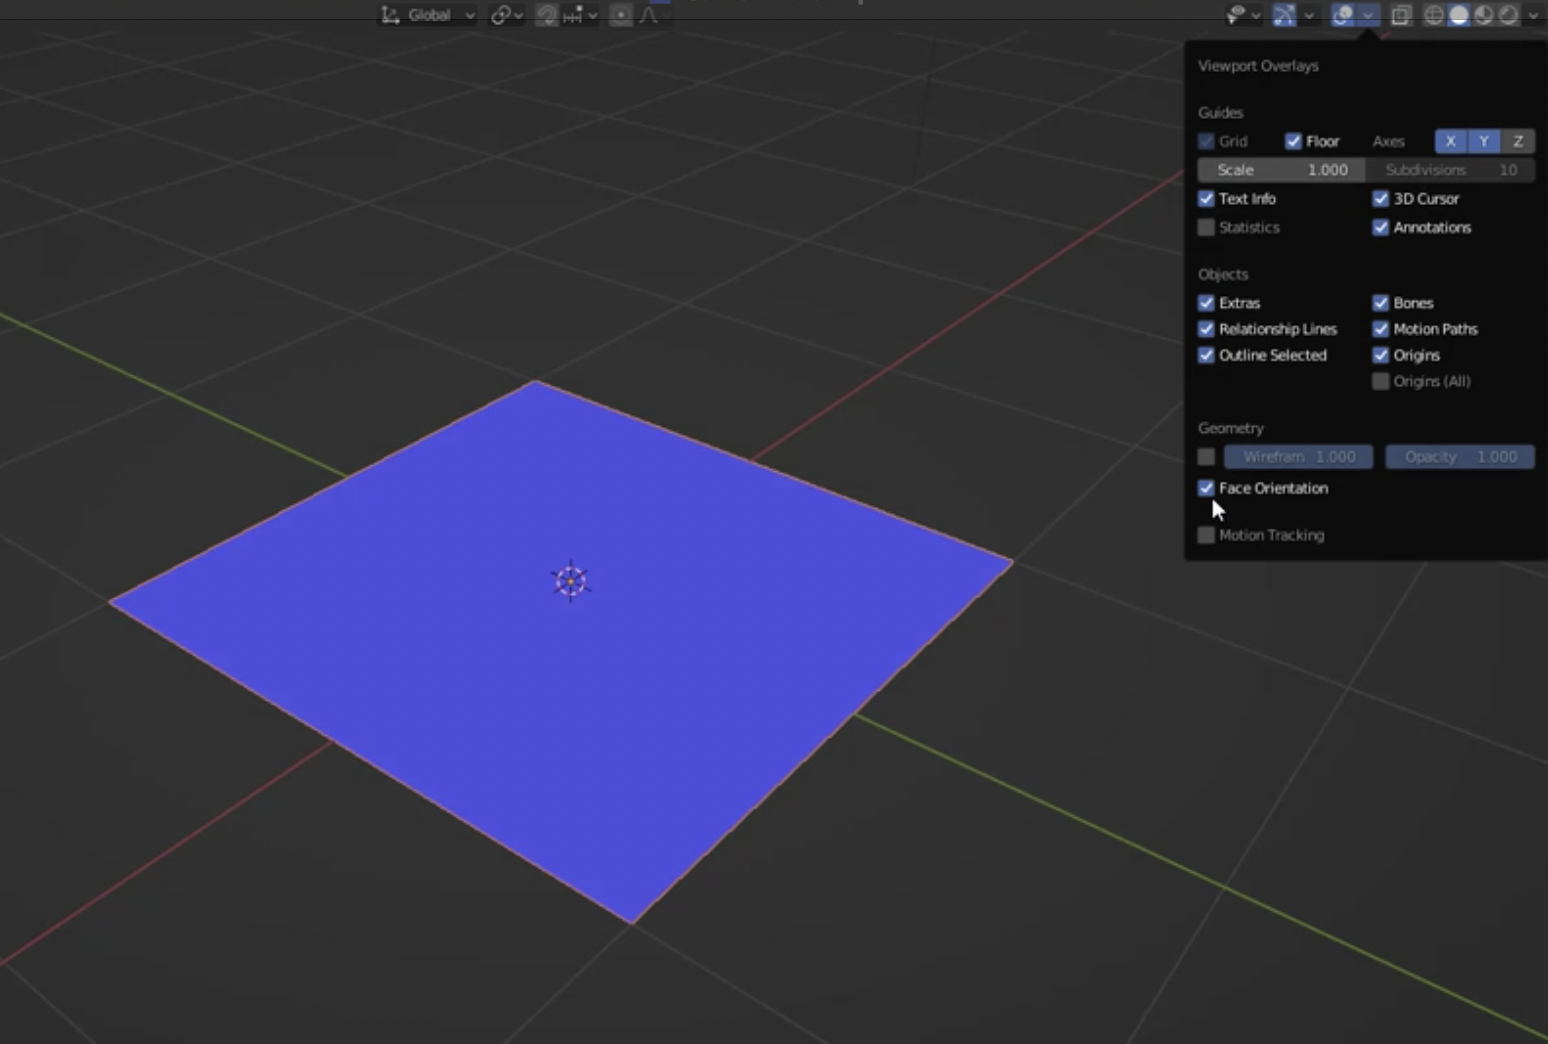Disable Face Orientation checkbox

coord(1206,488)
